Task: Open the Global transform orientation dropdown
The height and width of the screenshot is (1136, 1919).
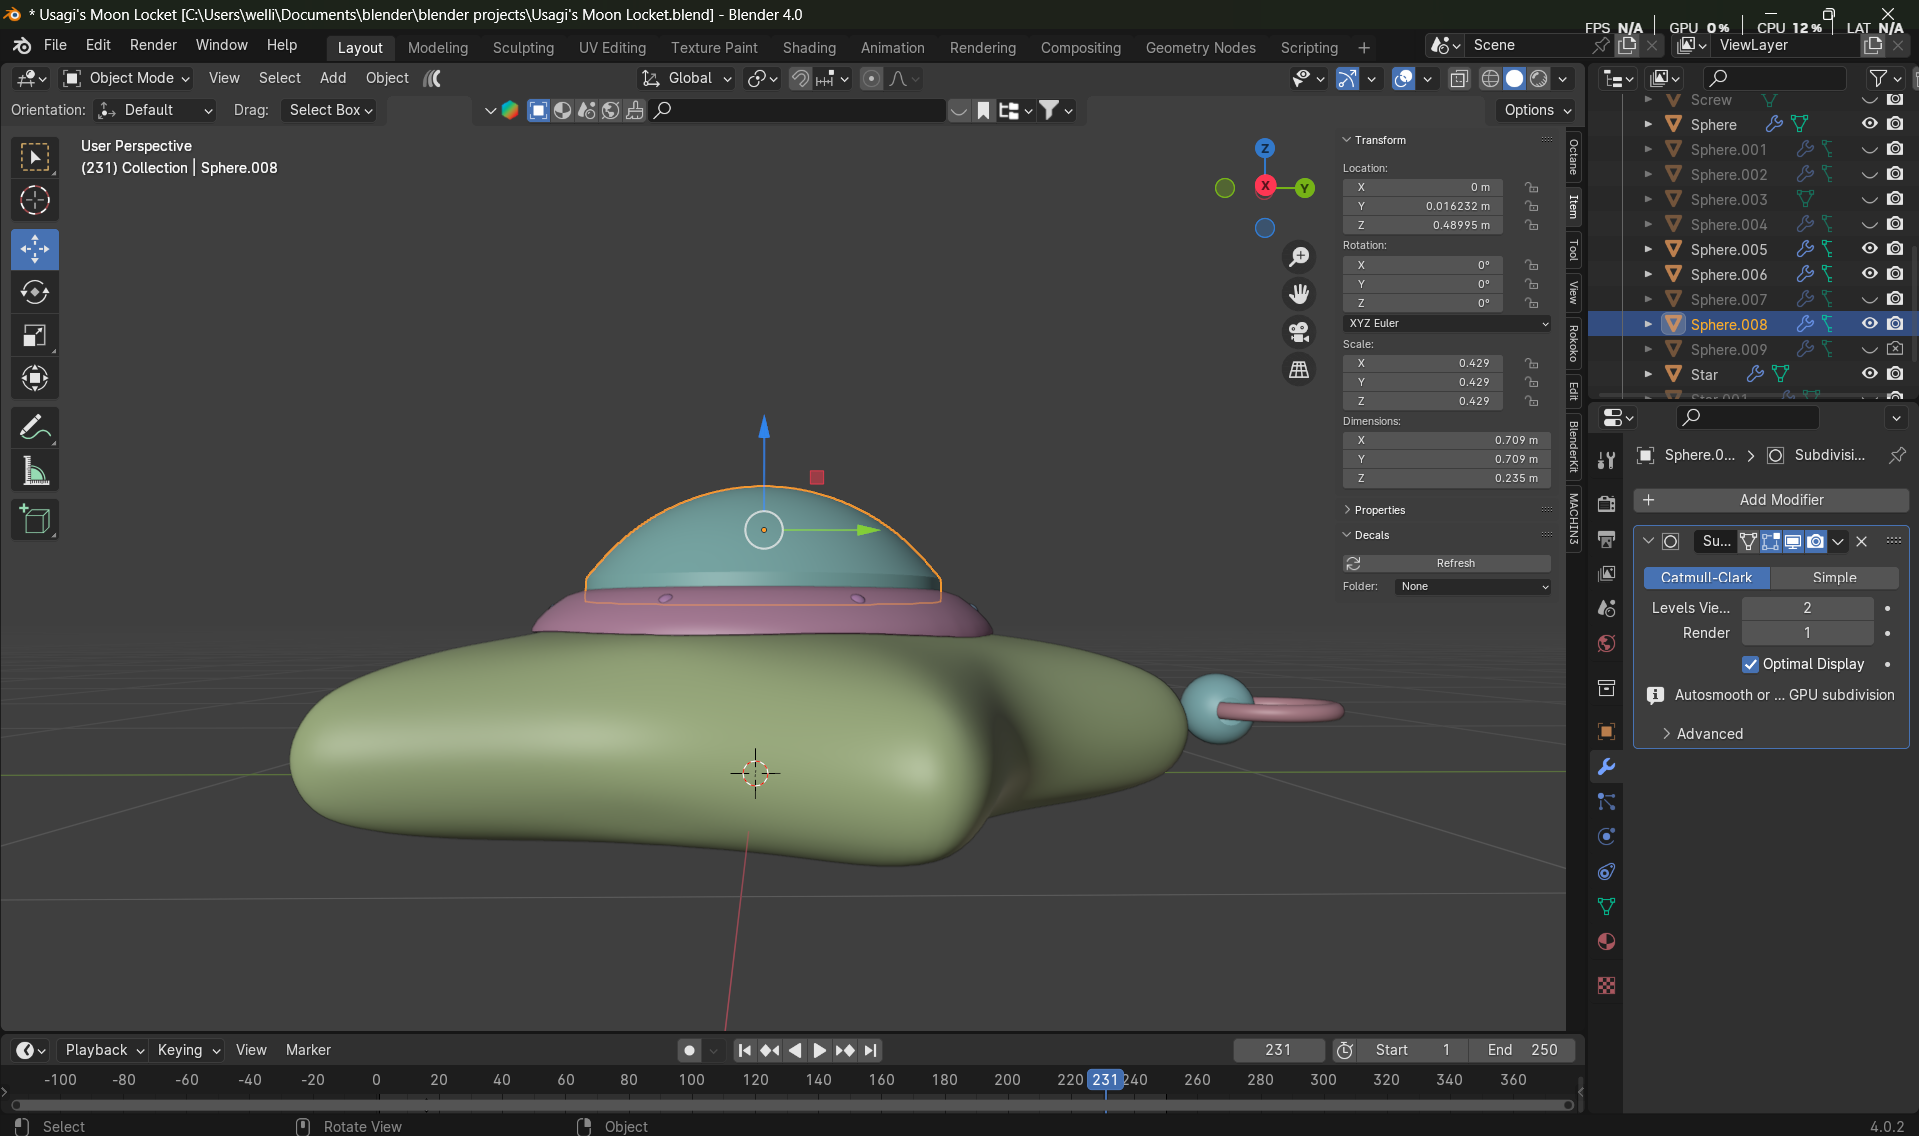Action: point(687,78)
